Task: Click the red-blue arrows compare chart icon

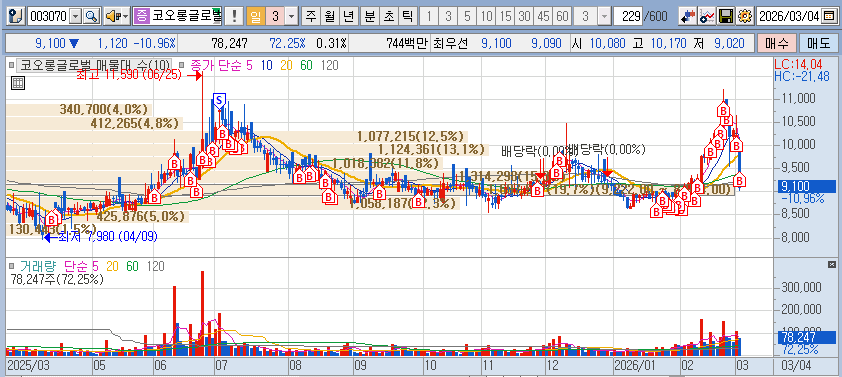Action: point(687,16)
